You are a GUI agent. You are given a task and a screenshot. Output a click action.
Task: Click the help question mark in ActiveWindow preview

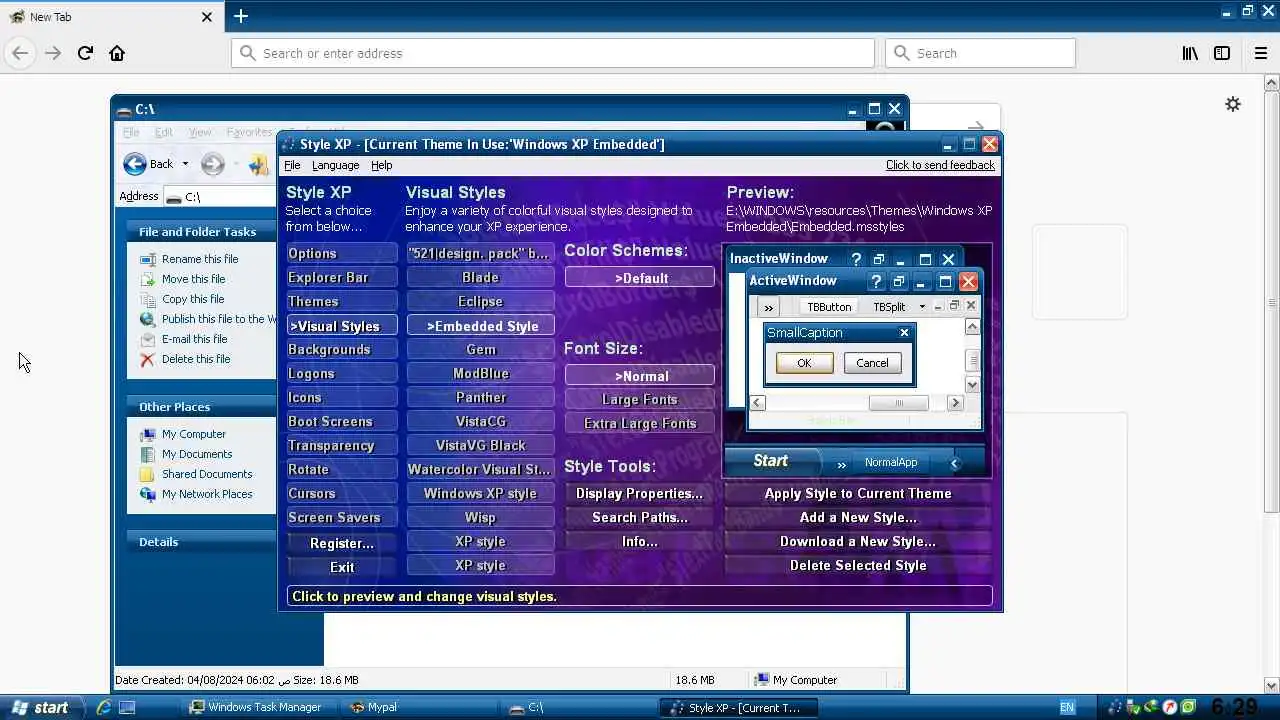click(x=876, y=282)
